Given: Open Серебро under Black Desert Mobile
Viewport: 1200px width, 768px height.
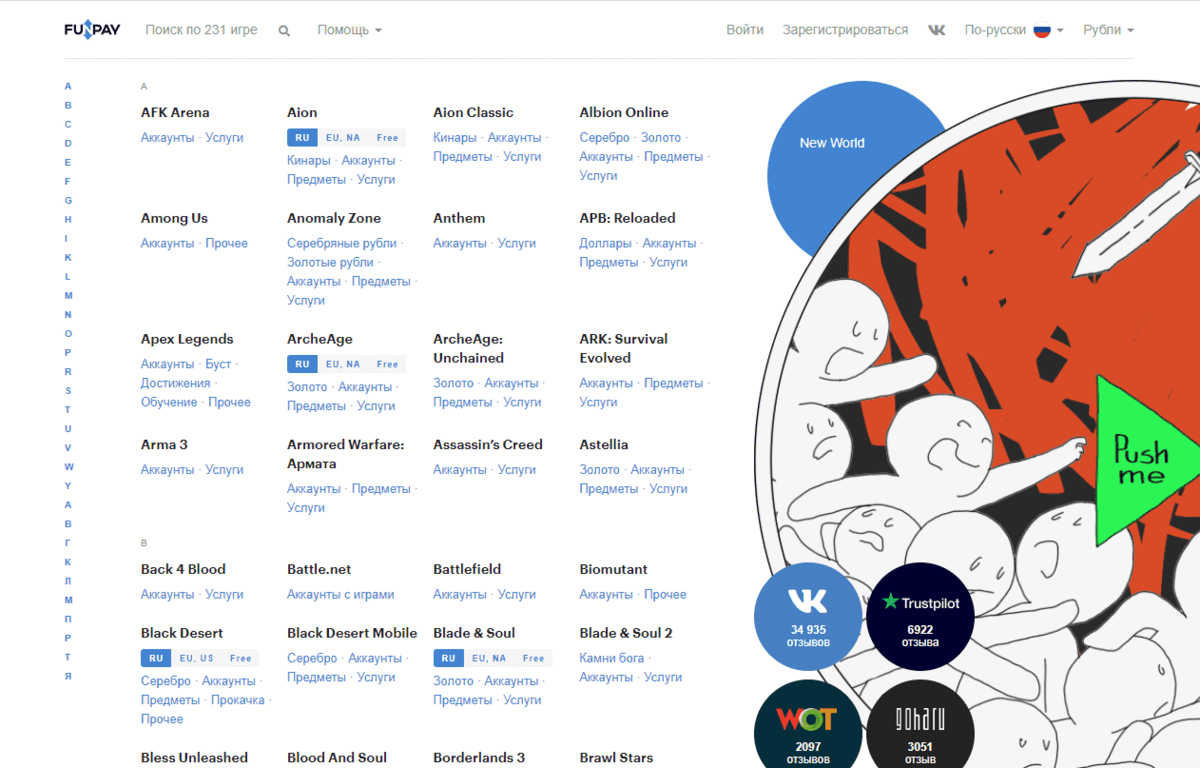Looking at the screenshot, I should 312,658.
